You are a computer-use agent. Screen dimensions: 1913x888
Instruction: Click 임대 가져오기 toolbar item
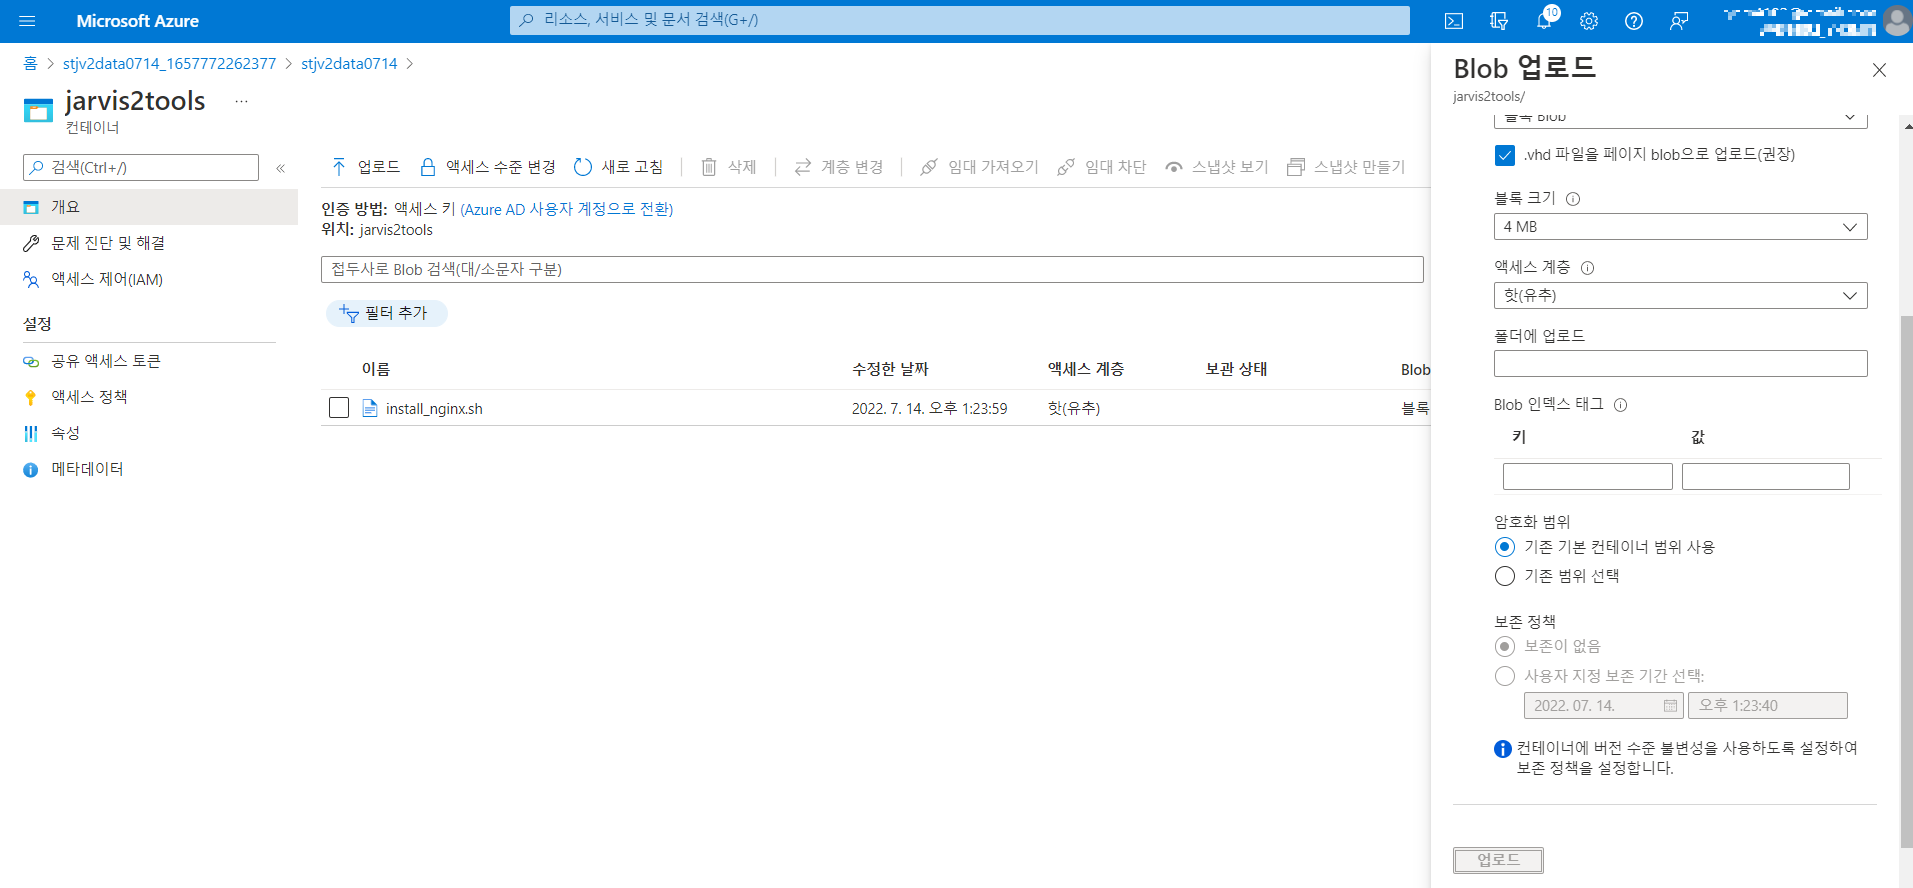979,167
